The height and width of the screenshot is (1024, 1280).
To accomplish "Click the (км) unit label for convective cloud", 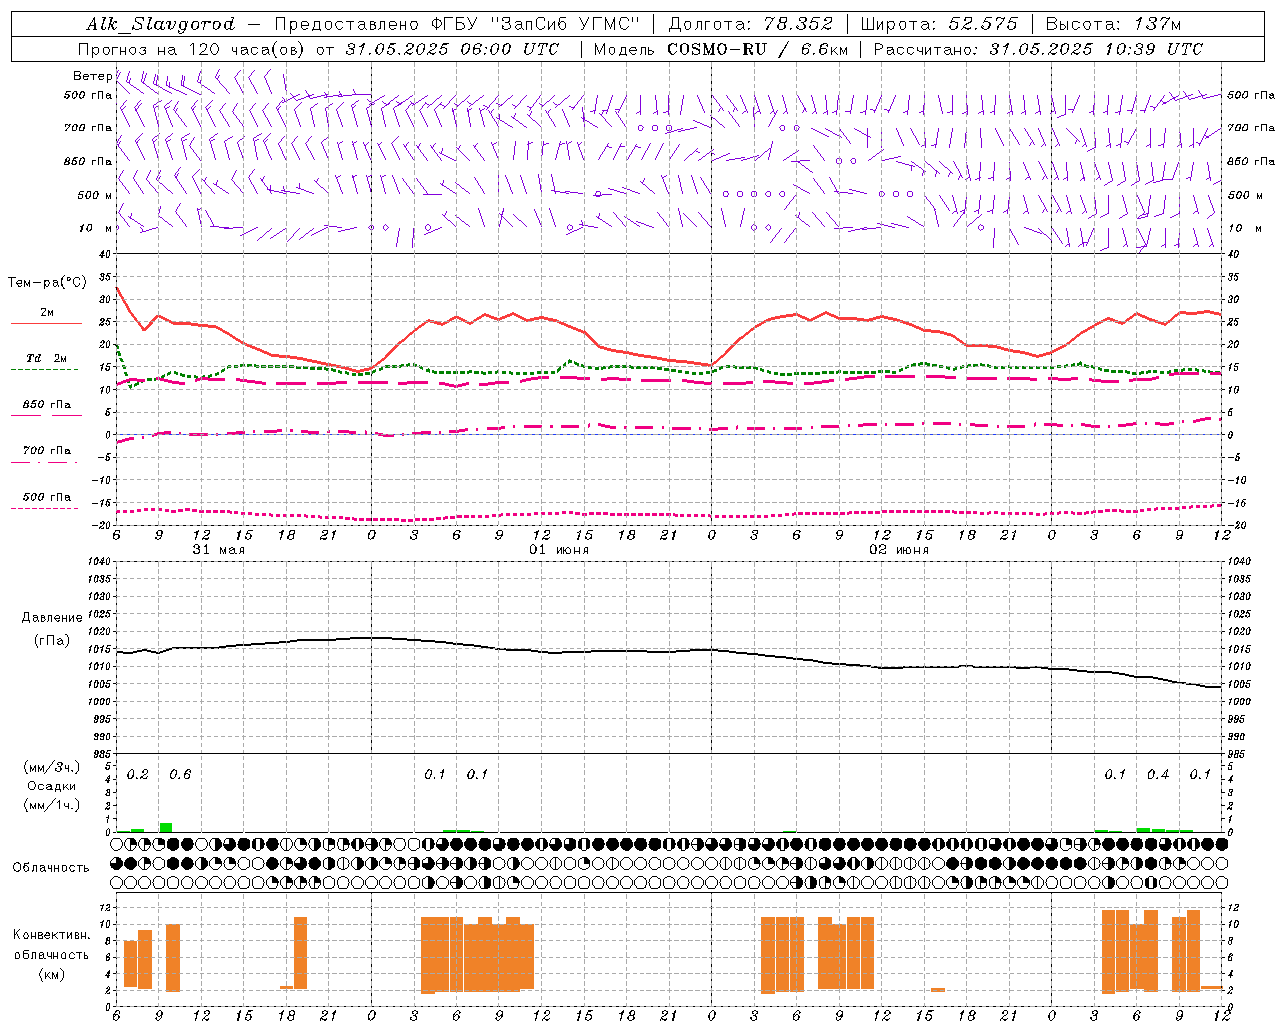I will [x=51, y=974].
